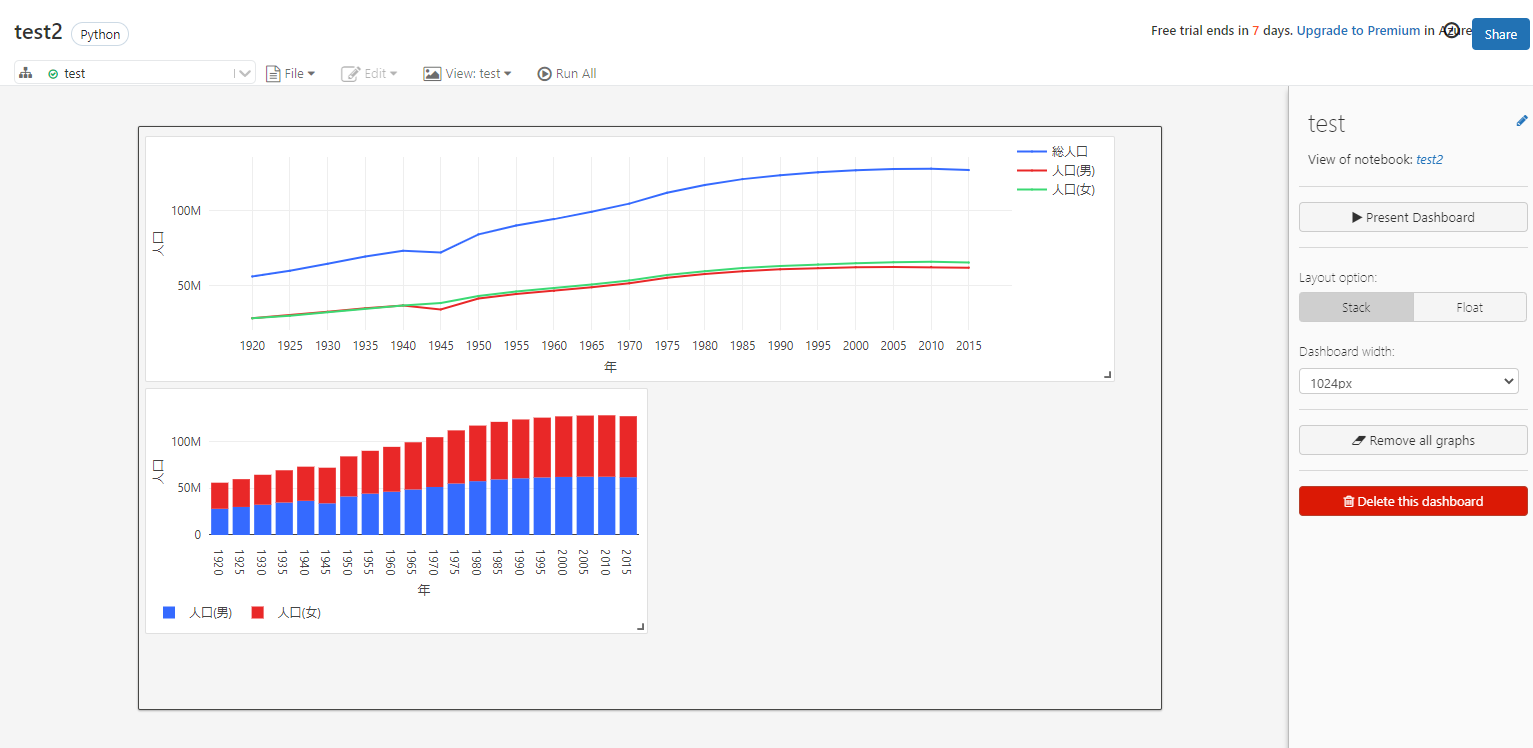This screenshot has width=1533, height=748.
Task: Follow the Upgrade to Premium link
Action: point(1358,30)
